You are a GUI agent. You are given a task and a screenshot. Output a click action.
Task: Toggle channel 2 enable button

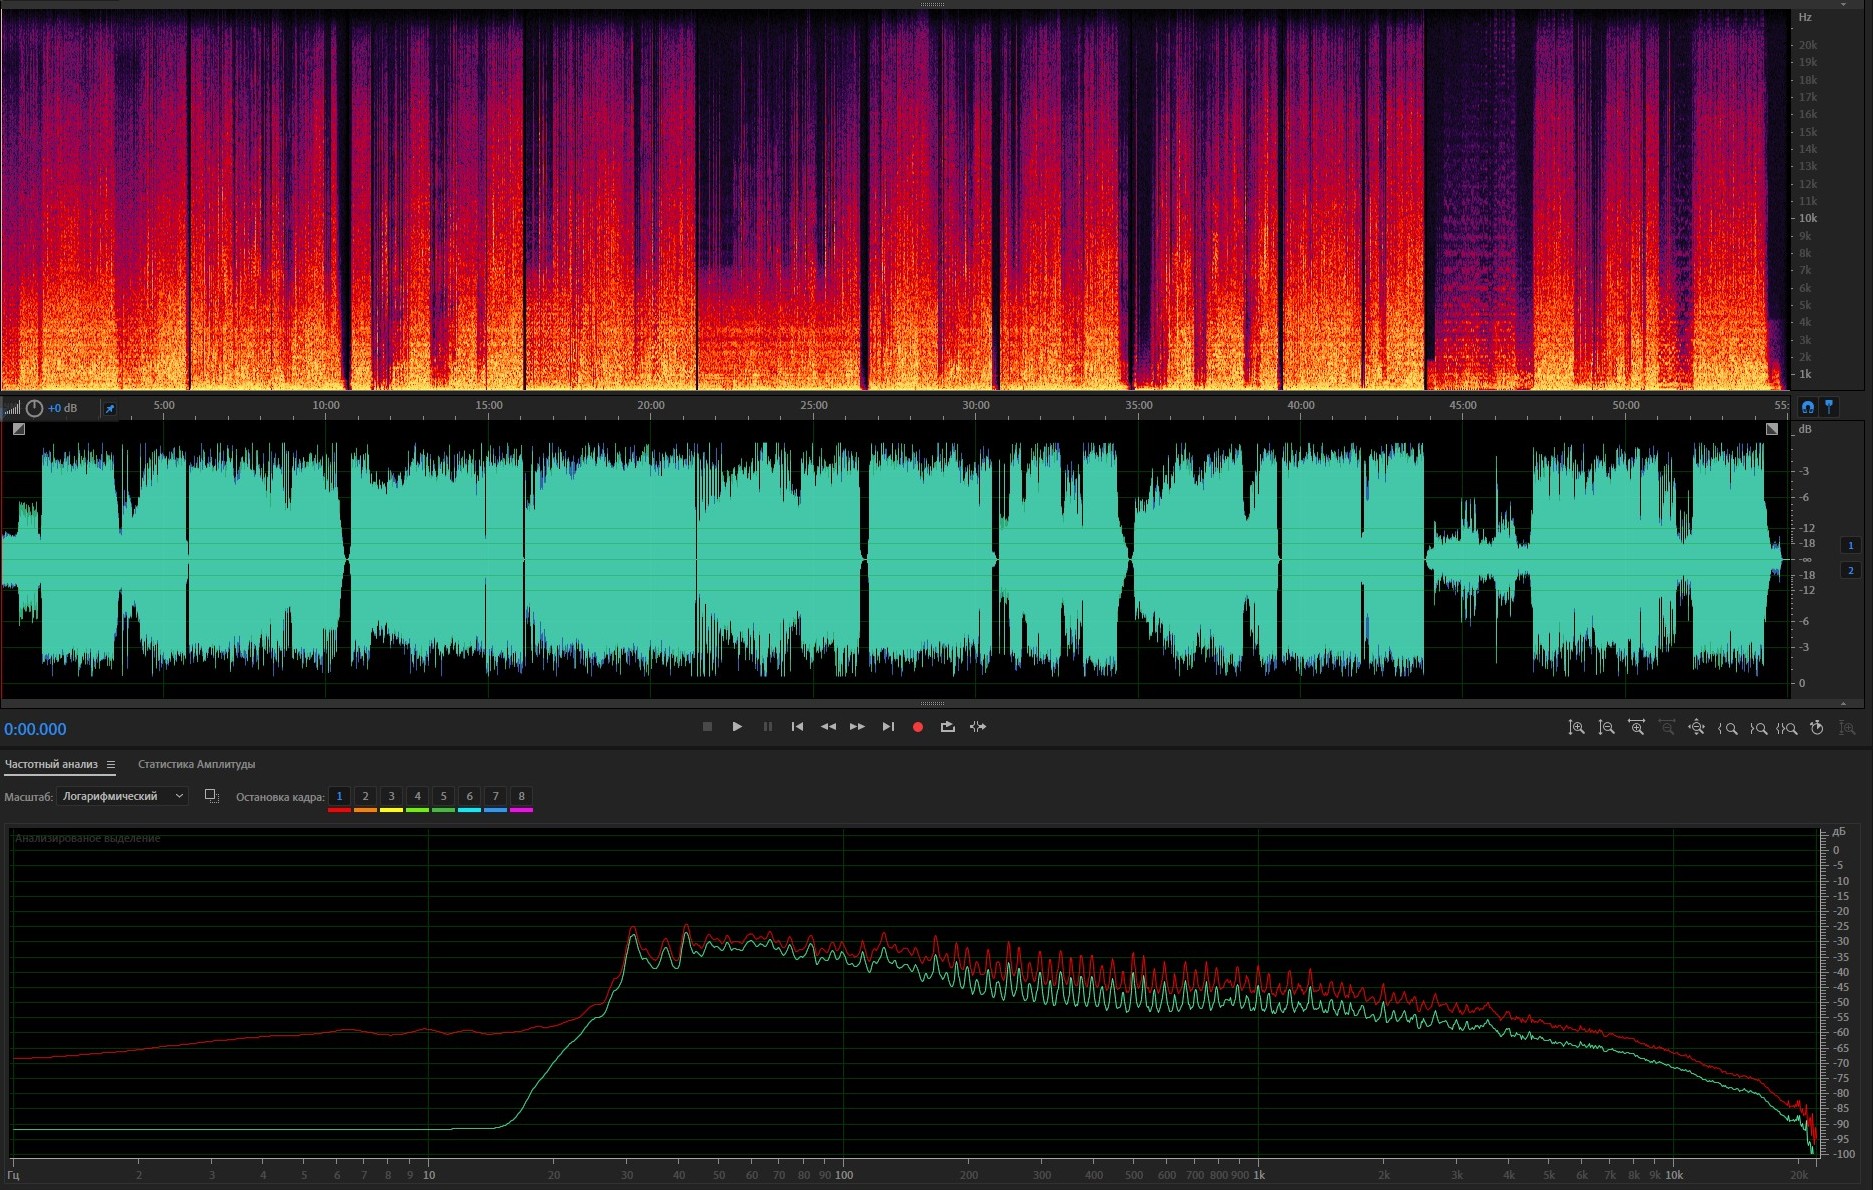coord(1850,570)
